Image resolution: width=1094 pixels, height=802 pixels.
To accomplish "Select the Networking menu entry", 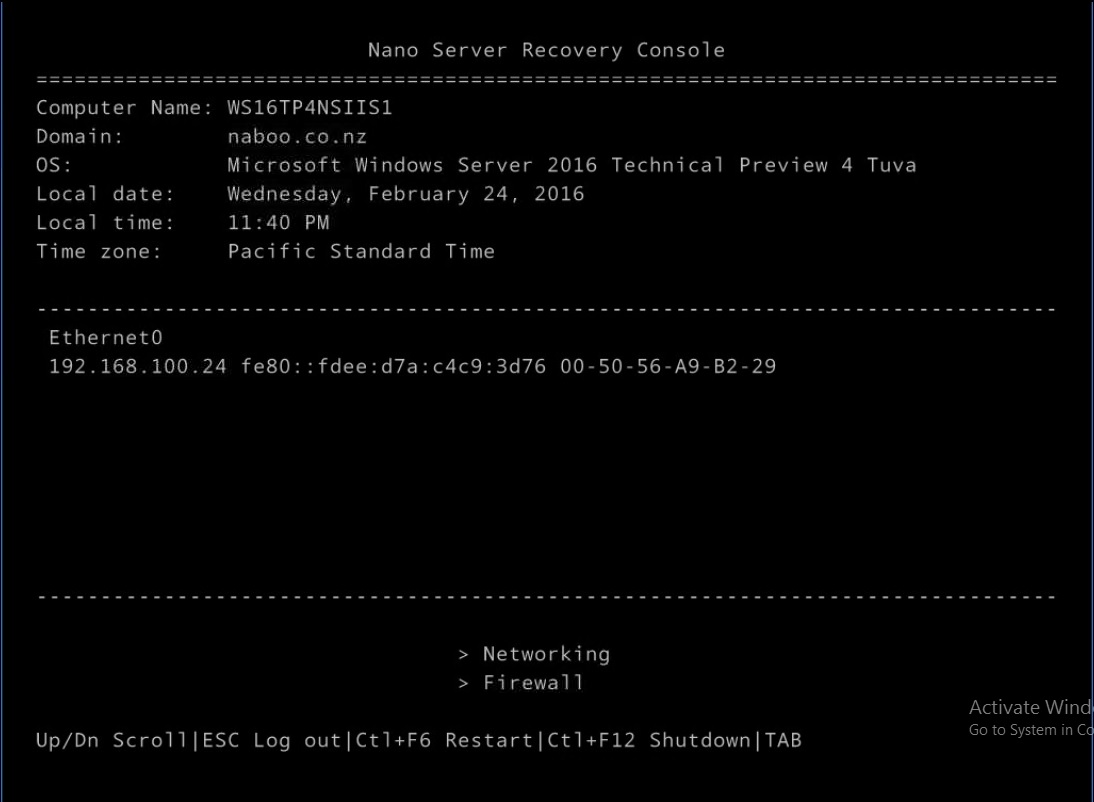I will coord(546,654).
